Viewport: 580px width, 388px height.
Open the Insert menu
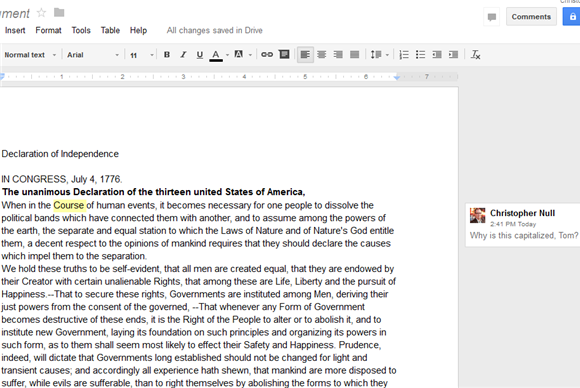pos(15,30)
